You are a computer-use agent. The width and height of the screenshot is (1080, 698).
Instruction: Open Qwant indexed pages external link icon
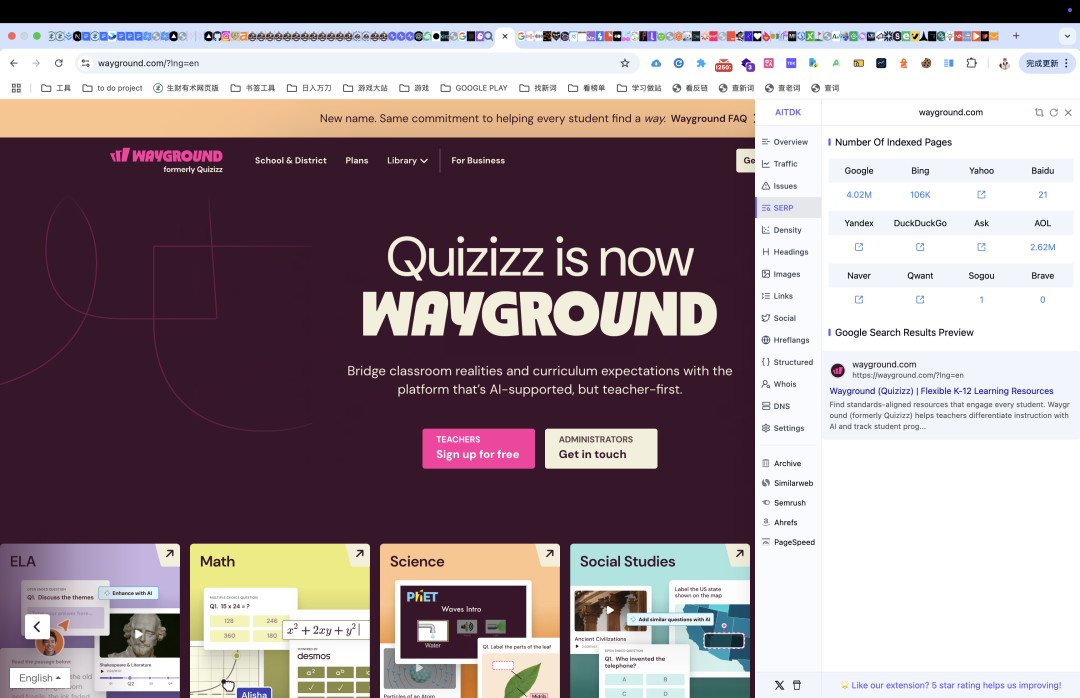click(x=920, y=300)
